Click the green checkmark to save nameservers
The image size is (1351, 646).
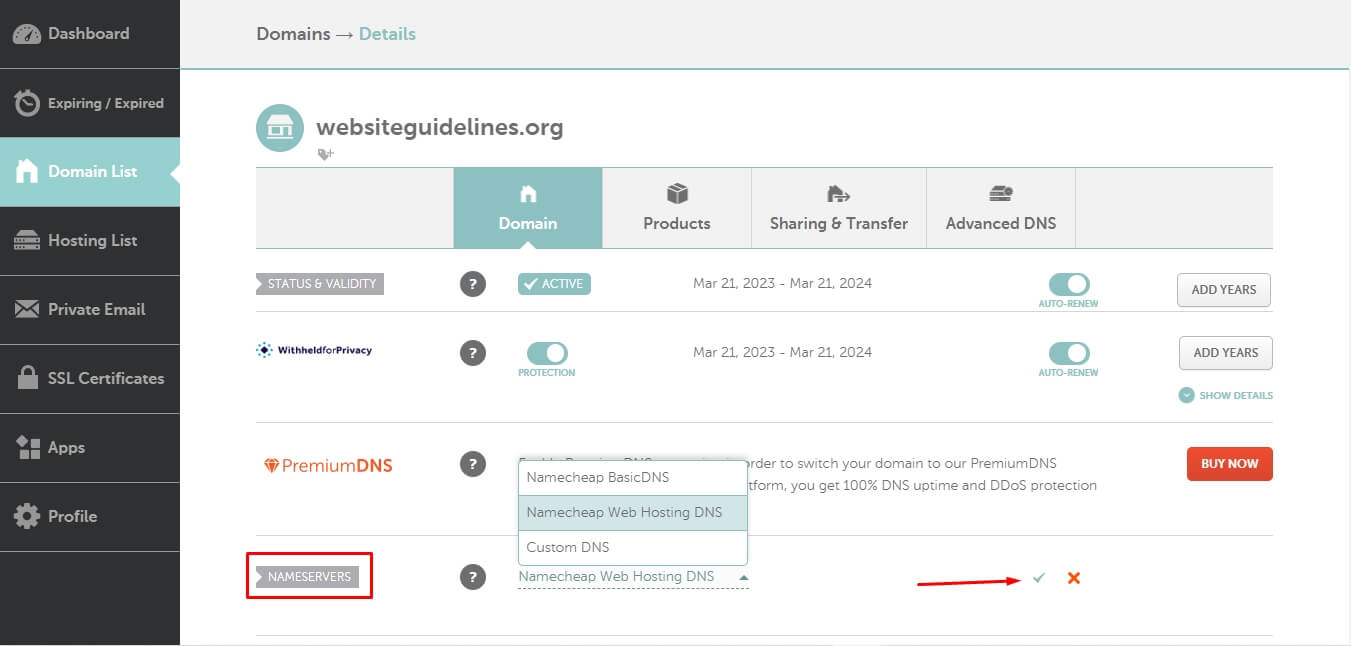coord(1039,578)
